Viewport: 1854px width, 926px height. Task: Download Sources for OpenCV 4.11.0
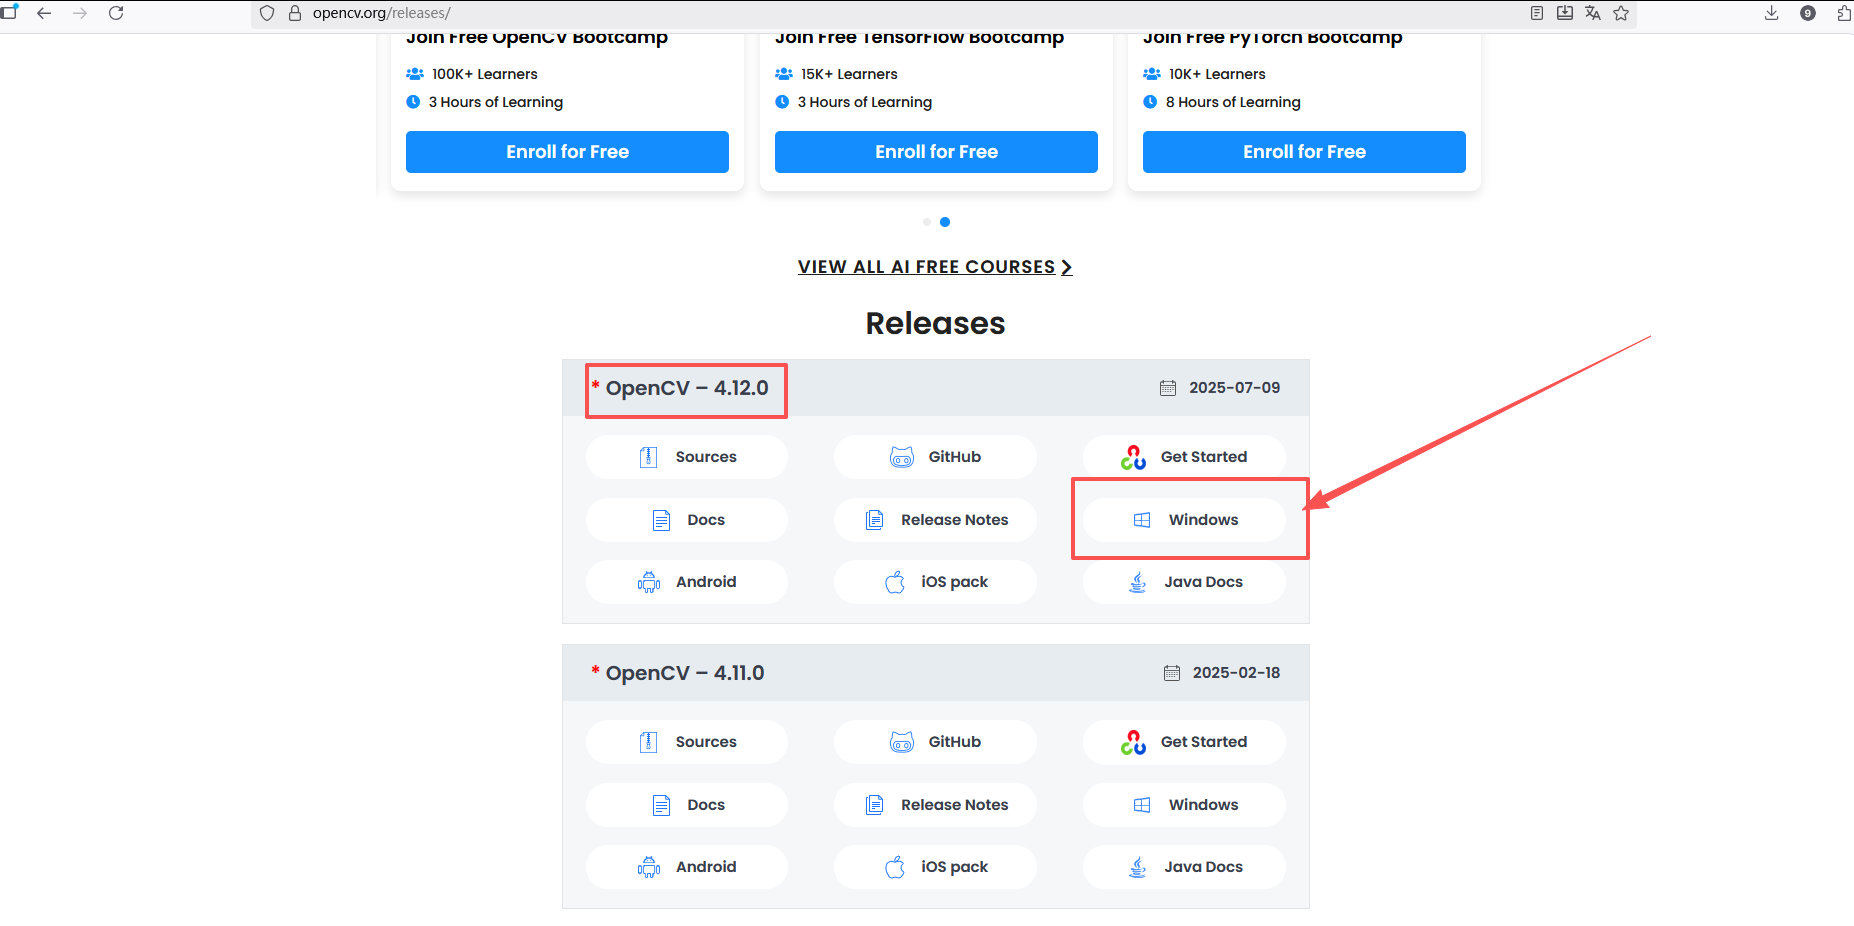tap(687, 742)
